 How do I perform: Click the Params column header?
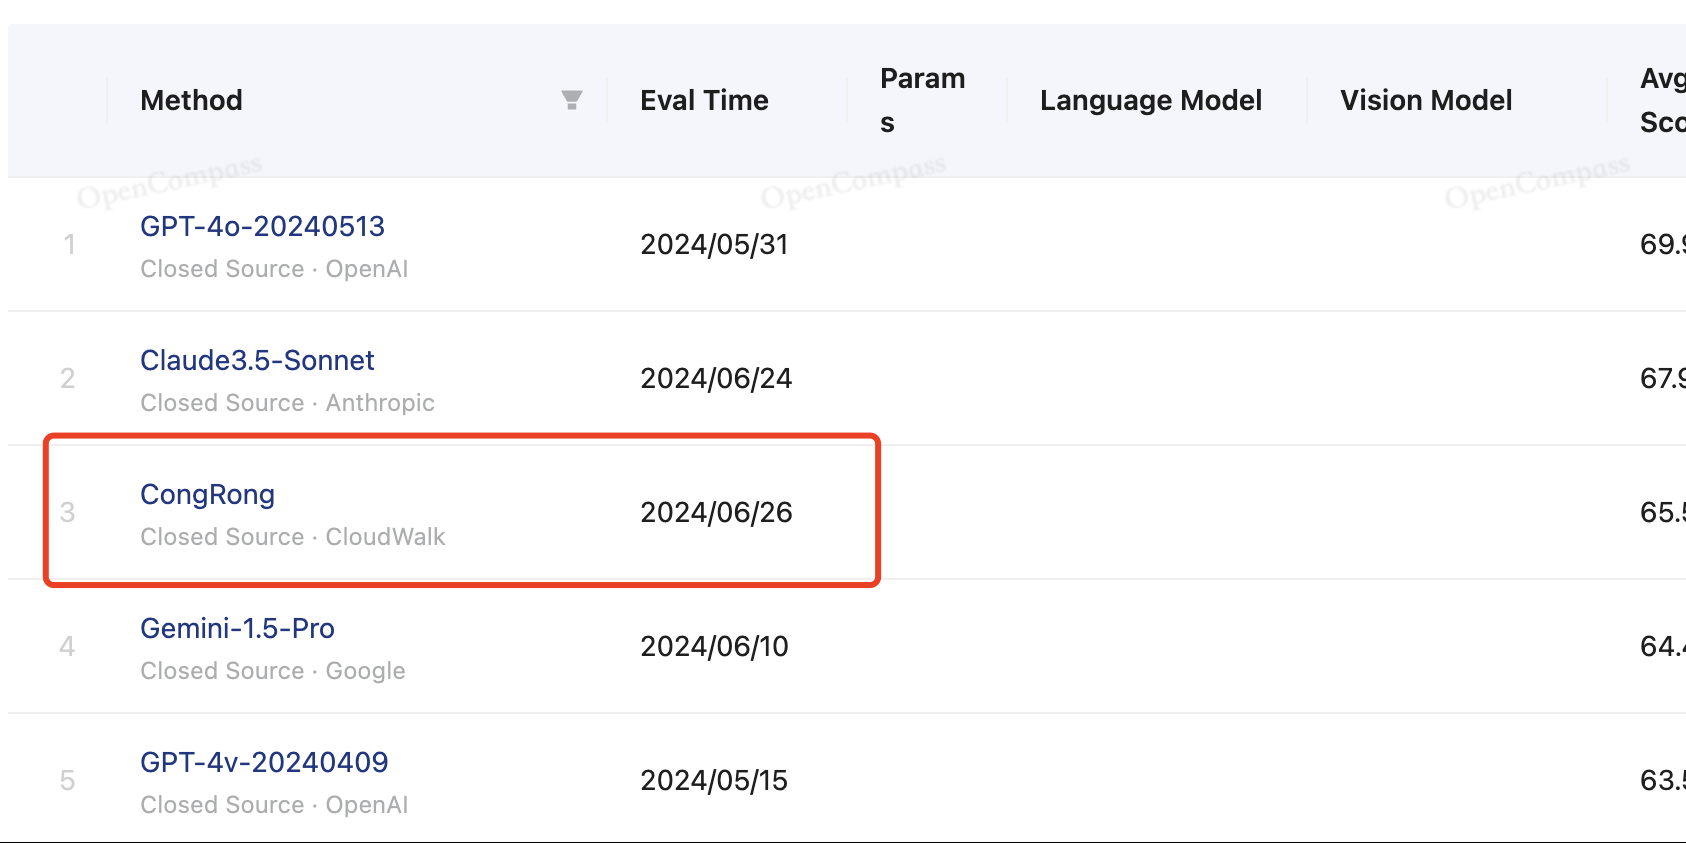pyautogui.click(x=922, y=100)
